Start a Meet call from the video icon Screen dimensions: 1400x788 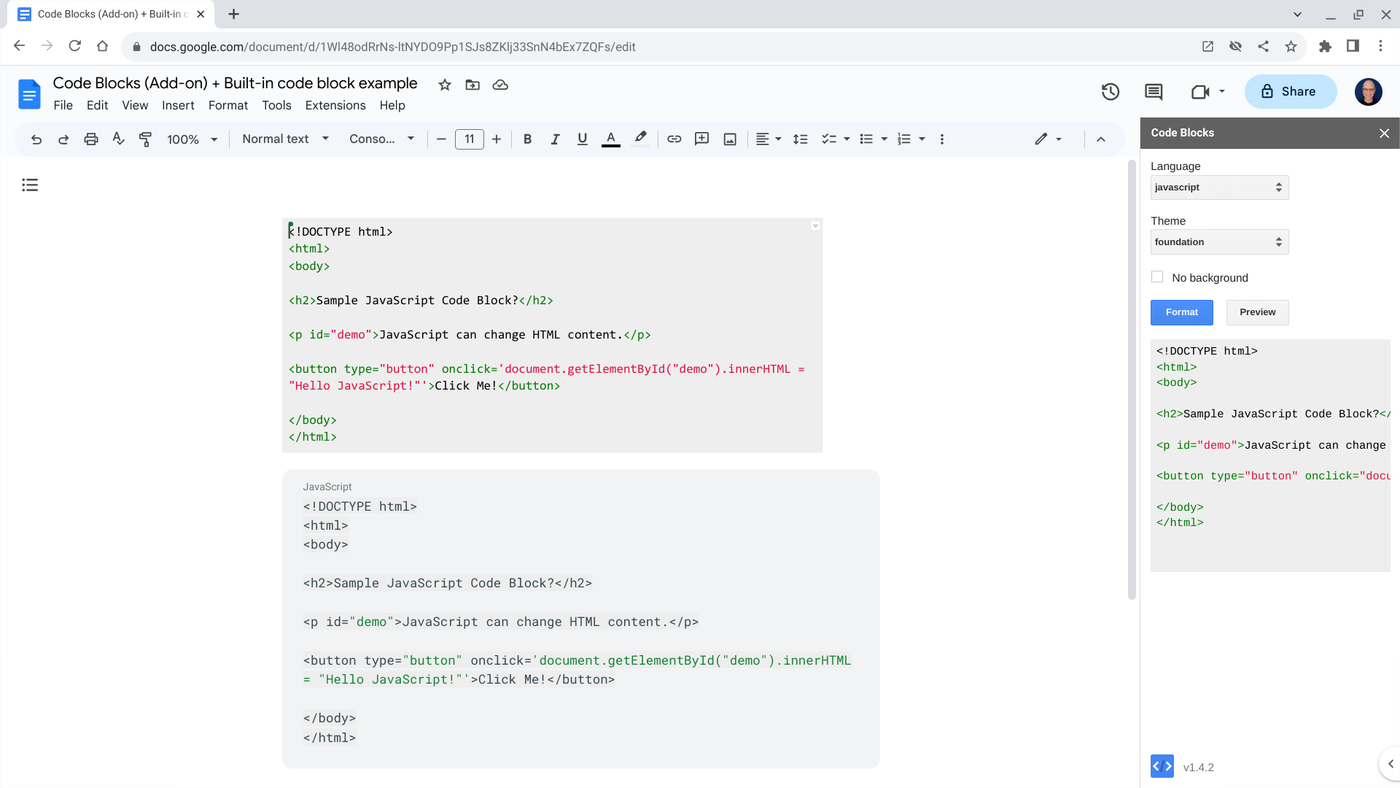coord(1198,91)
